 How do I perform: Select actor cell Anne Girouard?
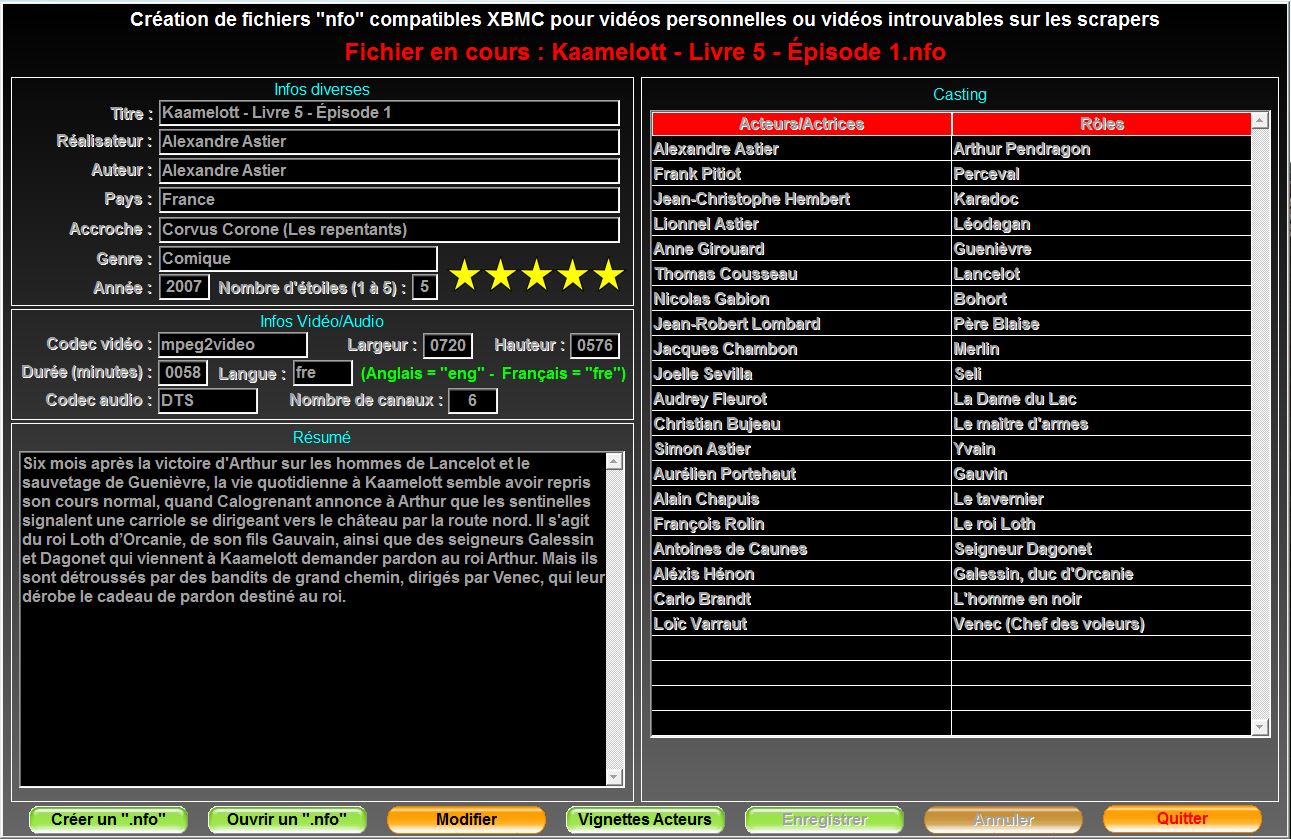coord(801,249)
